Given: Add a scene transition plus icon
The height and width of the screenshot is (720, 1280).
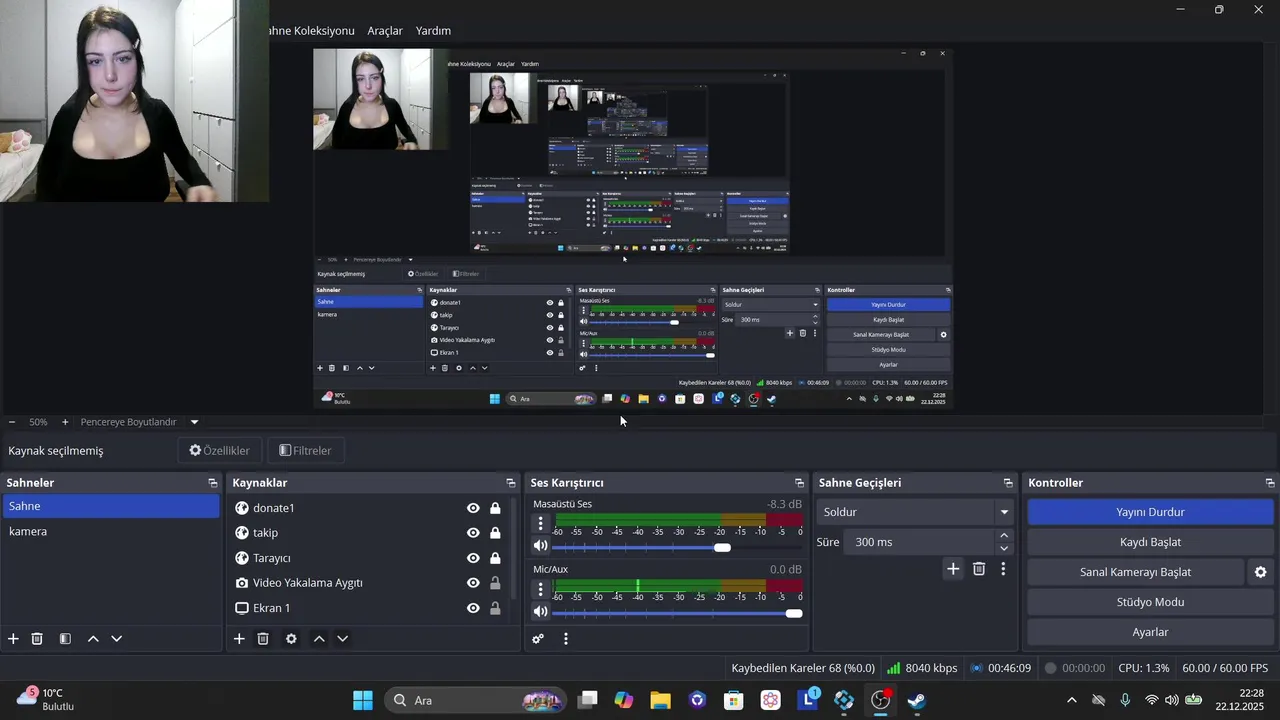Looking at the screenshot, I should click(x=953, y=568).
